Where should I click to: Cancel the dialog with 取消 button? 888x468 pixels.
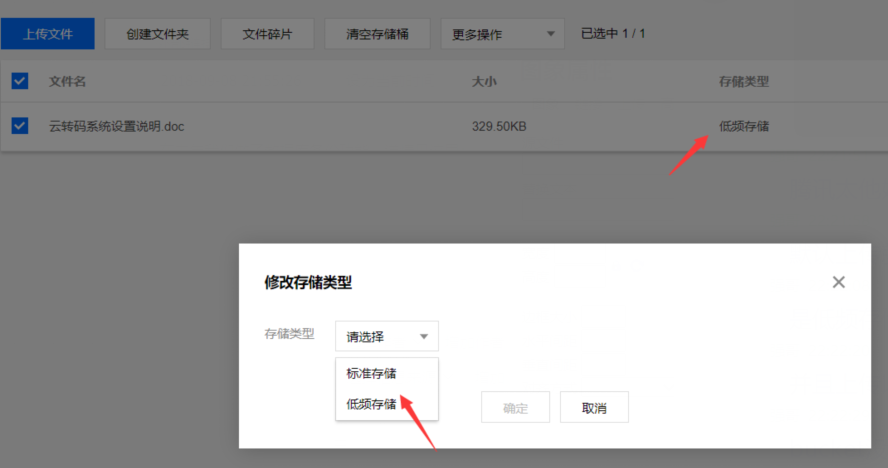pos(594,407)
